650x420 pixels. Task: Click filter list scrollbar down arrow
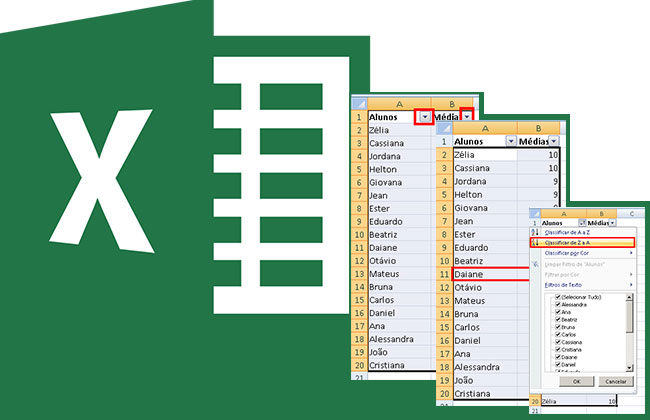point(629,368)
